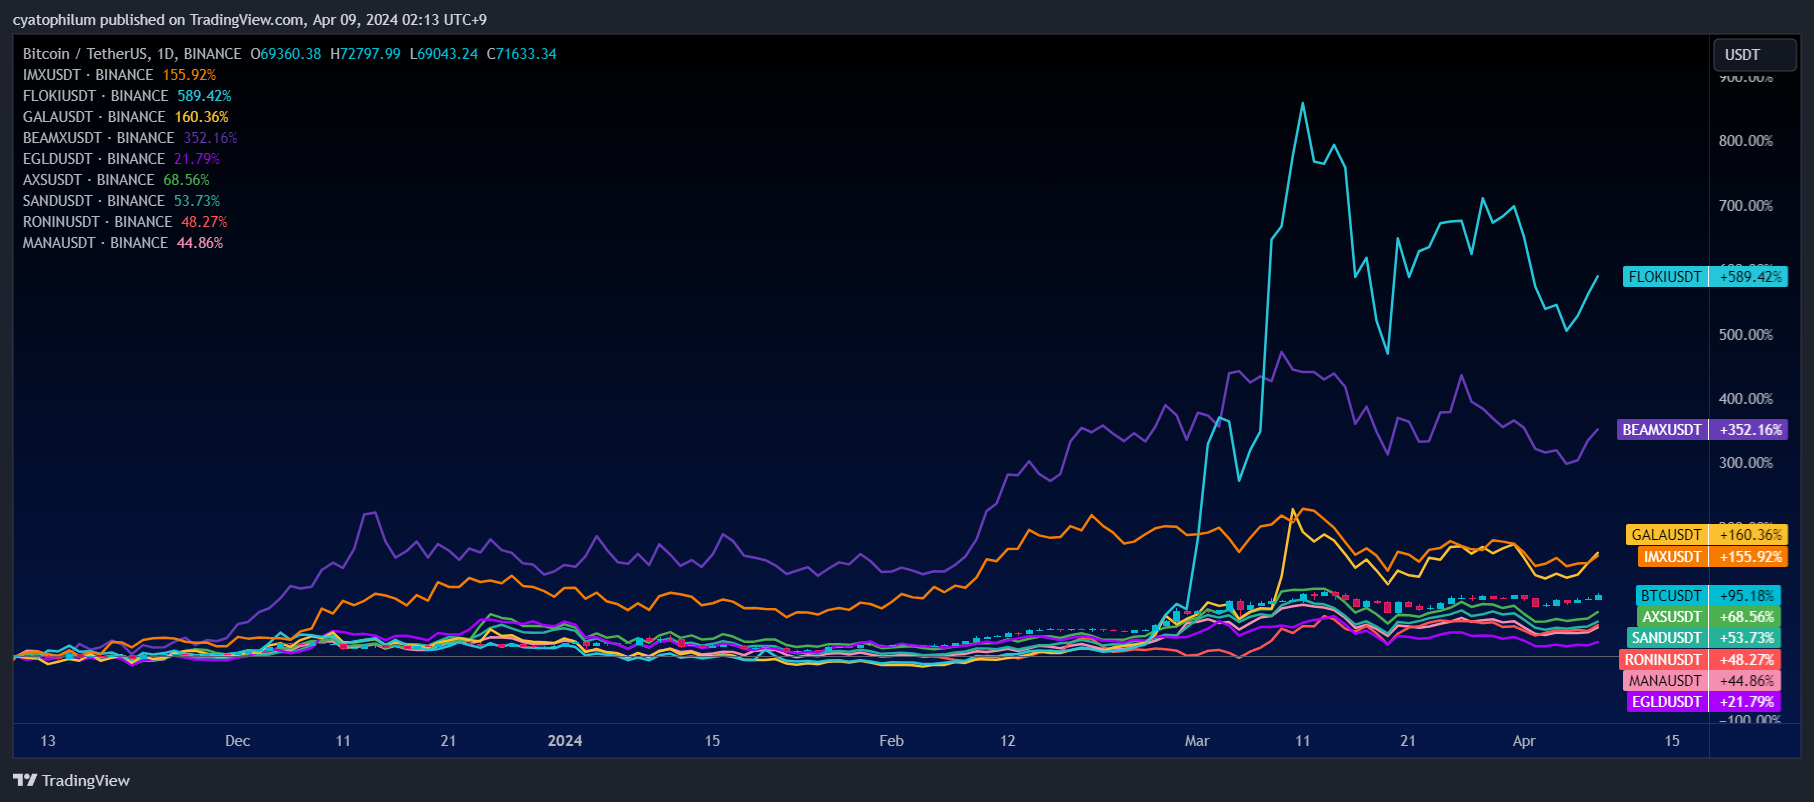Click the 300.00% price axis label
The image size is (1814, 802).
pos(1746,463)
